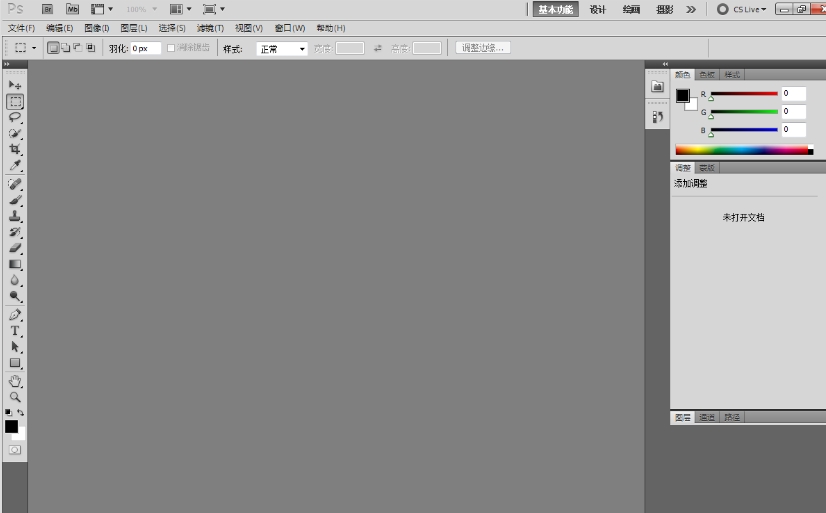This screenshot has width=826, height=513.
Task: Click the R red color slider
Action: tap(744, 94)
